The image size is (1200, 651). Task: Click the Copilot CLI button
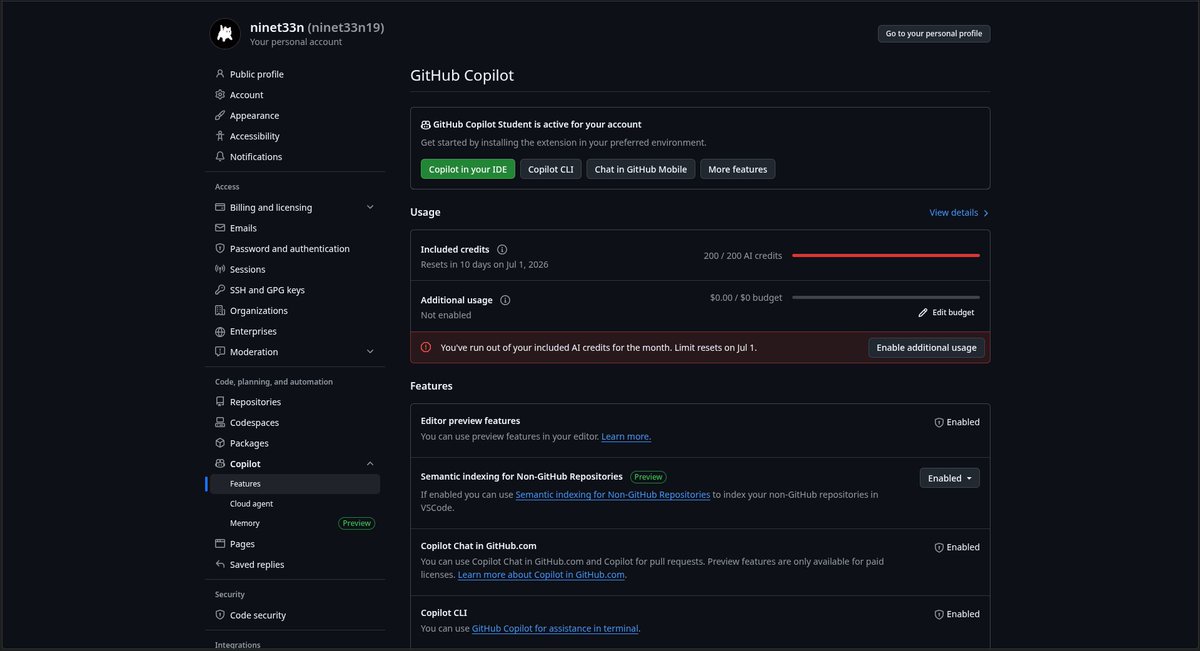pyautogui.click(x=551, y=169)
